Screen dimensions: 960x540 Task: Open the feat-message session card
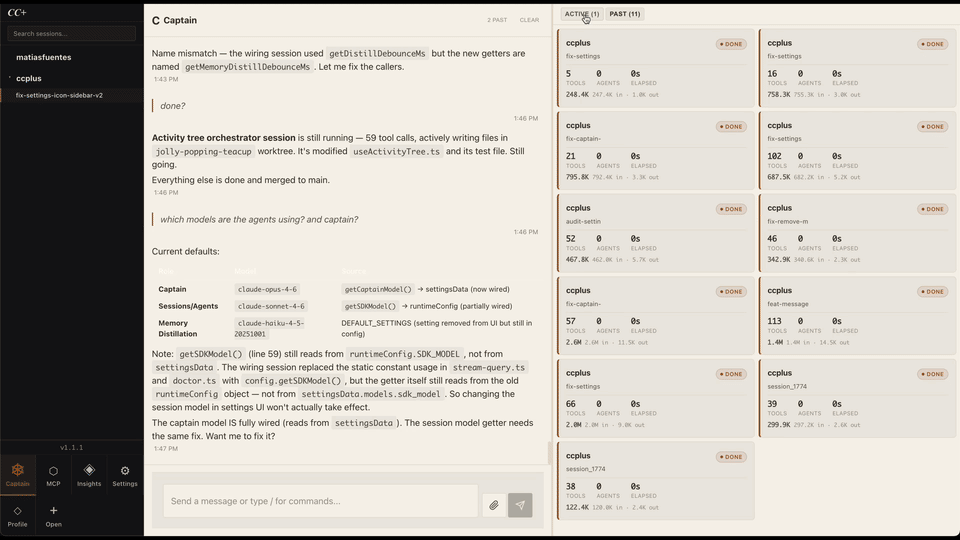[x=857, y=315]
